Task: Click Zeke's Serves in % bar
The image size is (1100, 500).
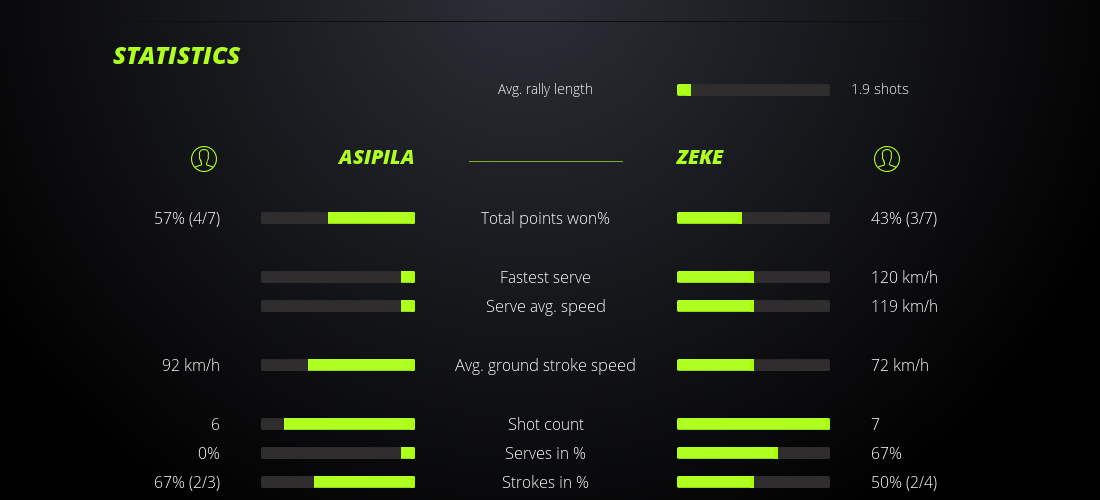Action: click(x=753, y=453)
